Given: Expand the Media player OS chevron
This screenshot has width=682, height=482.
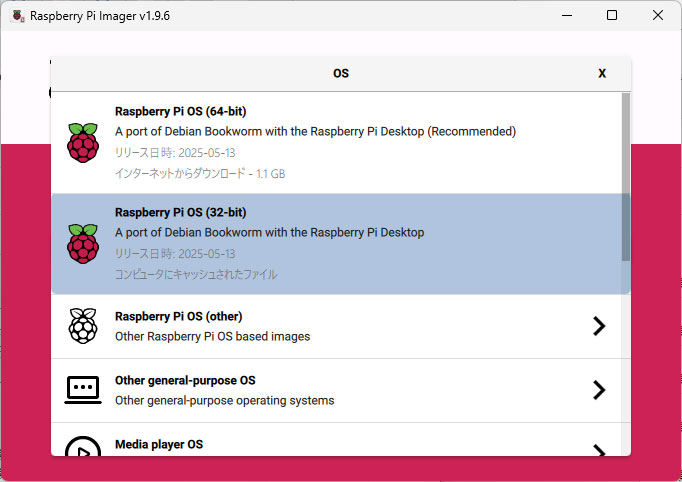Looking at the screenshot, I should [x=599, y=450].
